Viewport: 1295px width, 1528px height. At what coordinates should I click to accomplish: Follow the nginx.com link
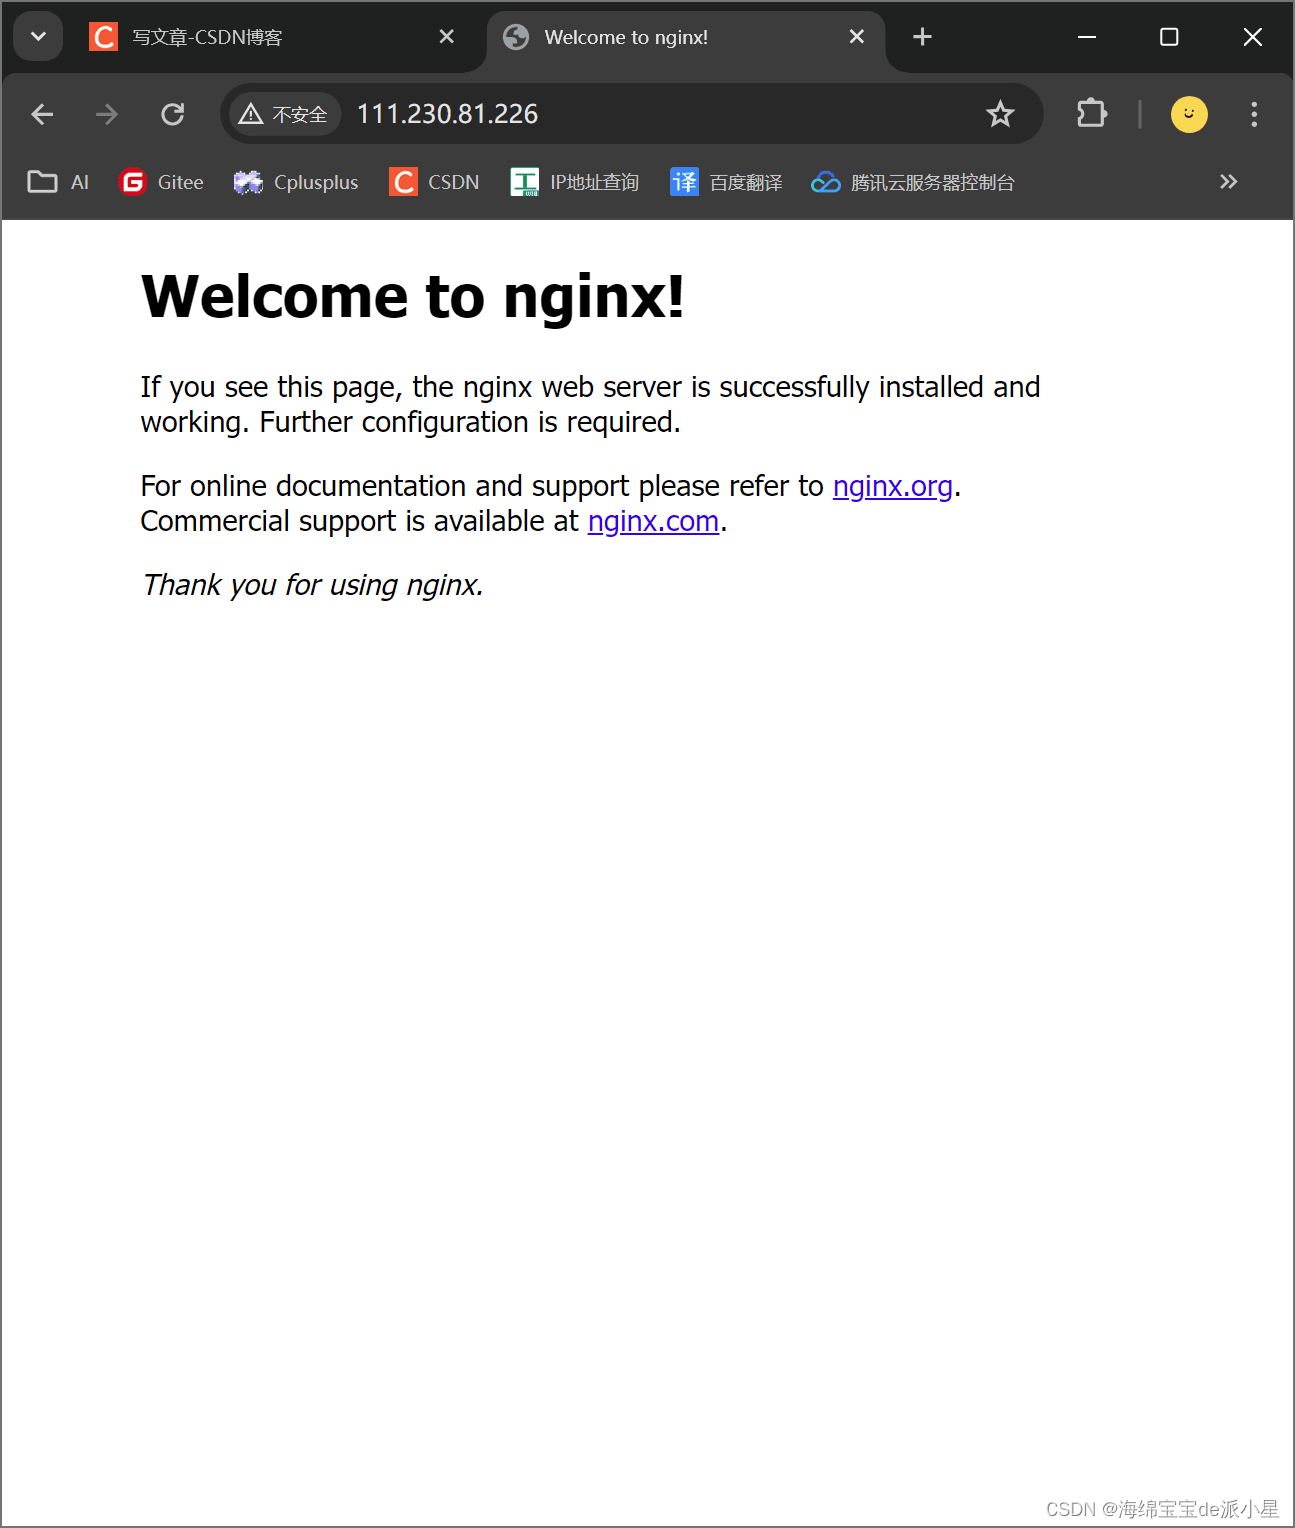(654, 521)
